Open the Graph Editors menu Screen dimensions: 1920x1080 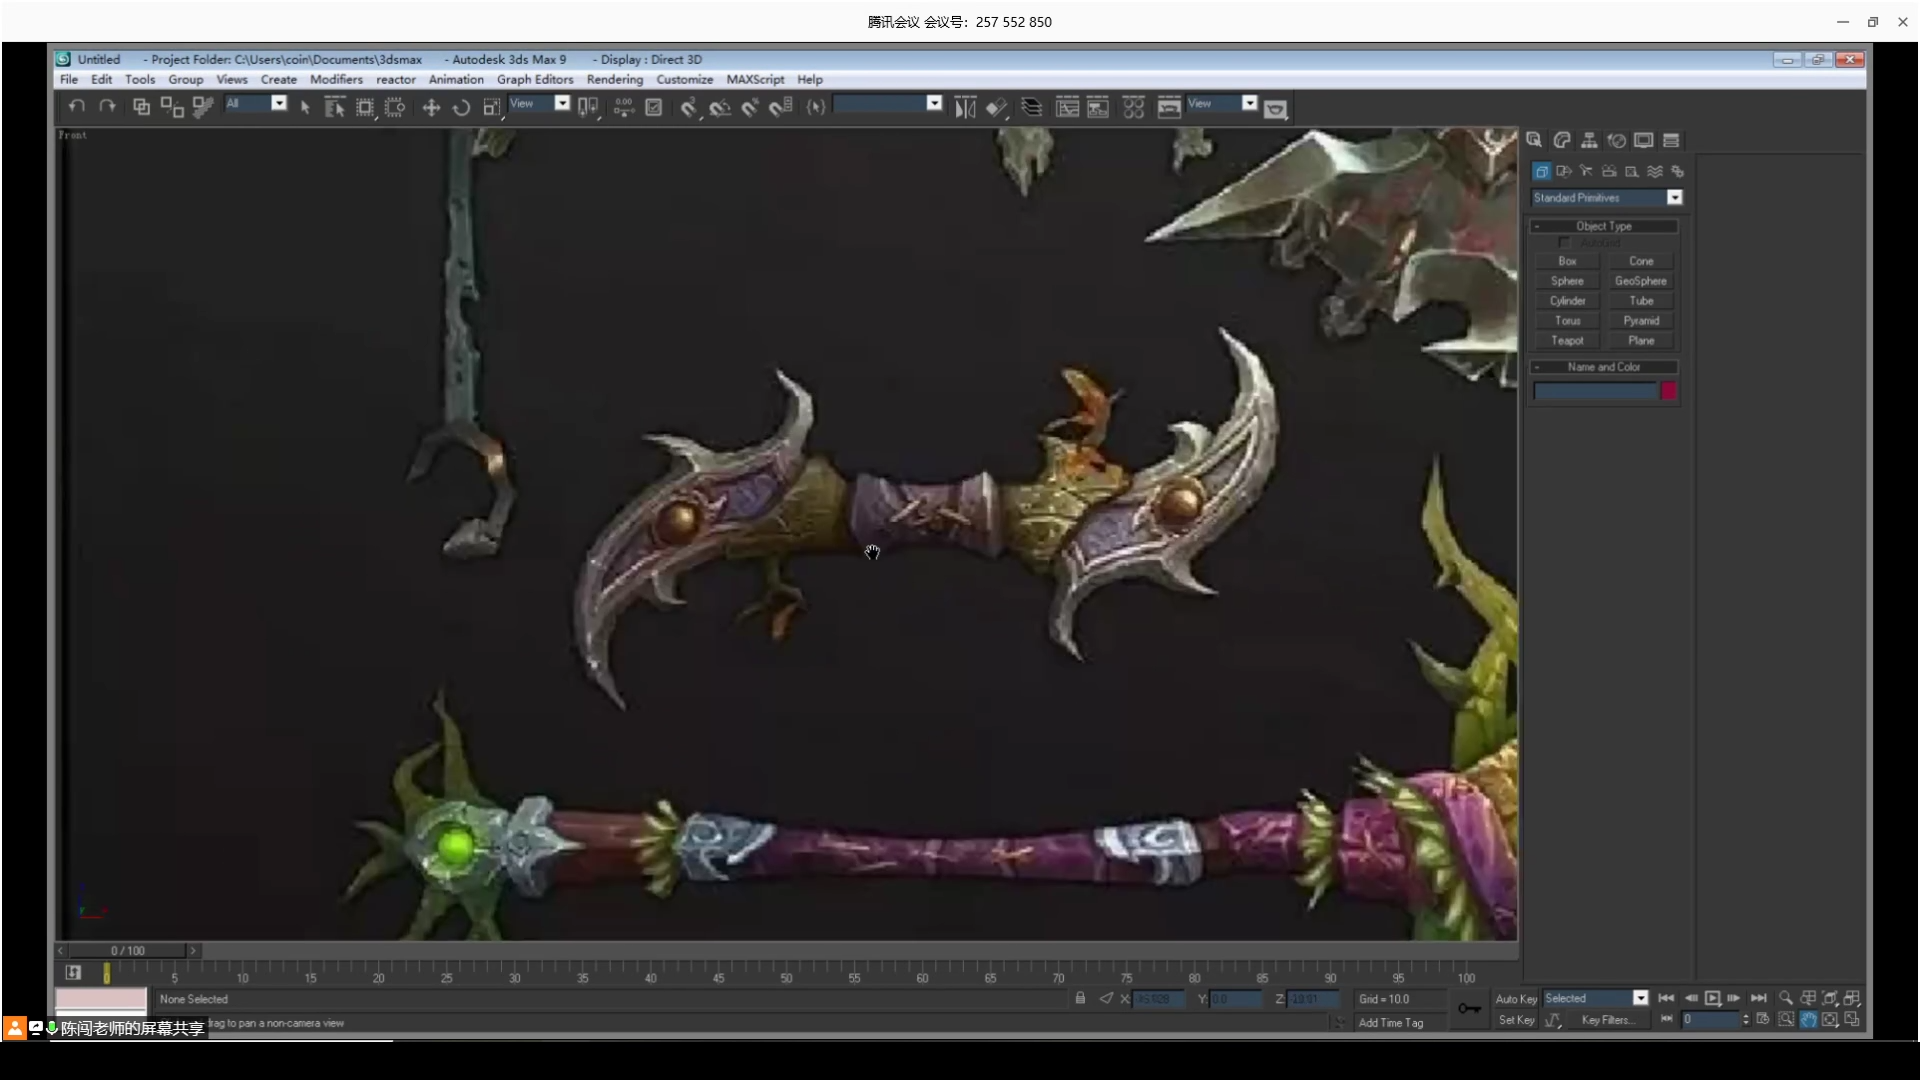[x=535, y=79]
